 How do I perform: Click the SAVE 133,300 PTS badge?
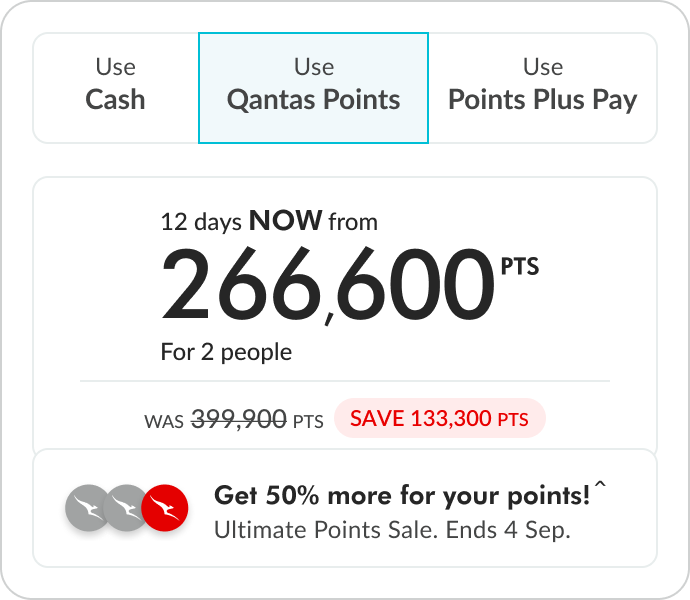pyautogui.click(x=440, y=418)
